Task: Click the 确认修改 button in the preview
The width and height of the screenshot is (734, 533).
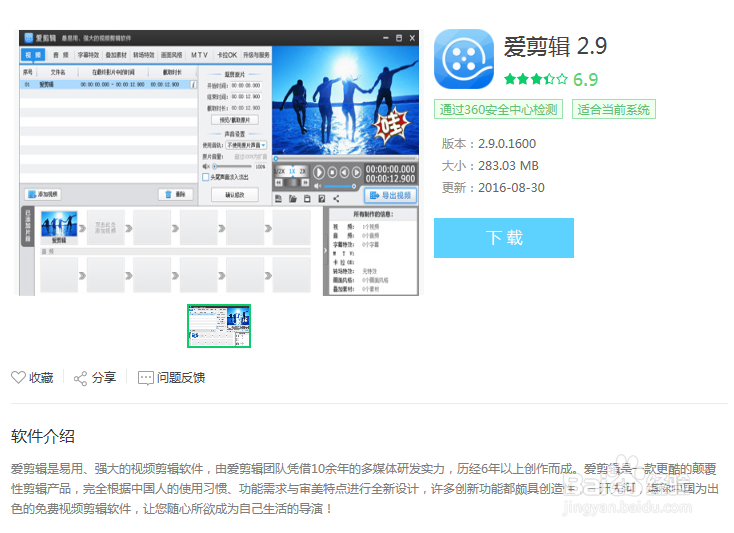Action: coord(235,195)
